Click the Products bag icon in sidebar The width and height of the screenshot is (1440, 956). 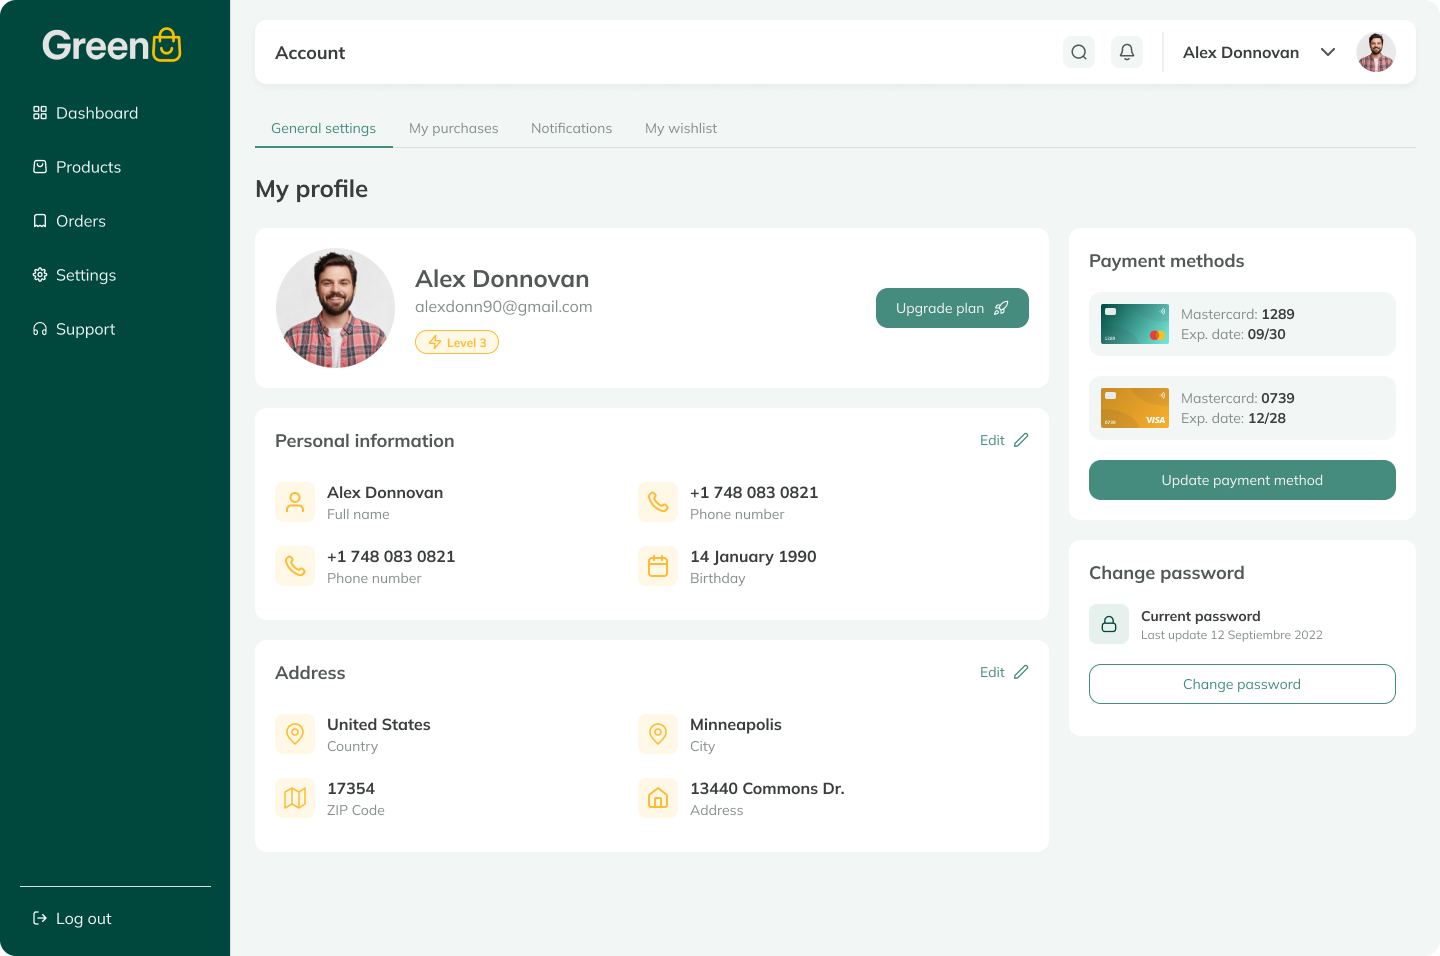tap(39, 166)
